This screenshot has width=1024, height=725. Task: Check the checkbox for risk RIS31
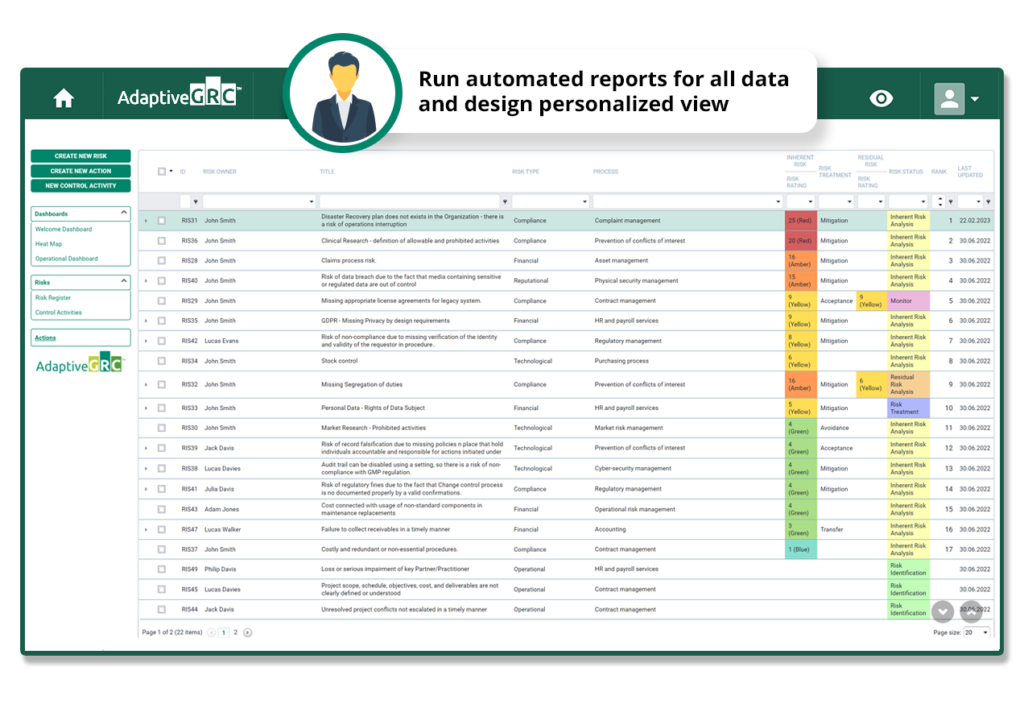(162, 220)
